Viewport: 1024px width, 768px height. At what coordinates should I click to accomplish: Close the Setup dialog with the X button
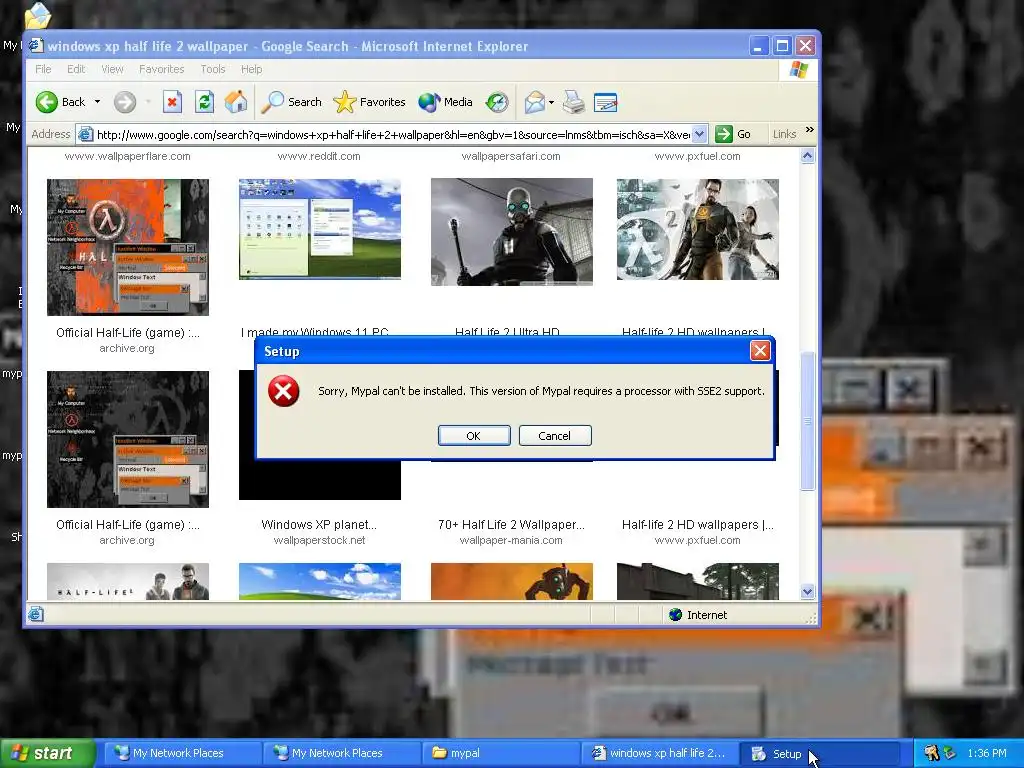coord(760,351)
